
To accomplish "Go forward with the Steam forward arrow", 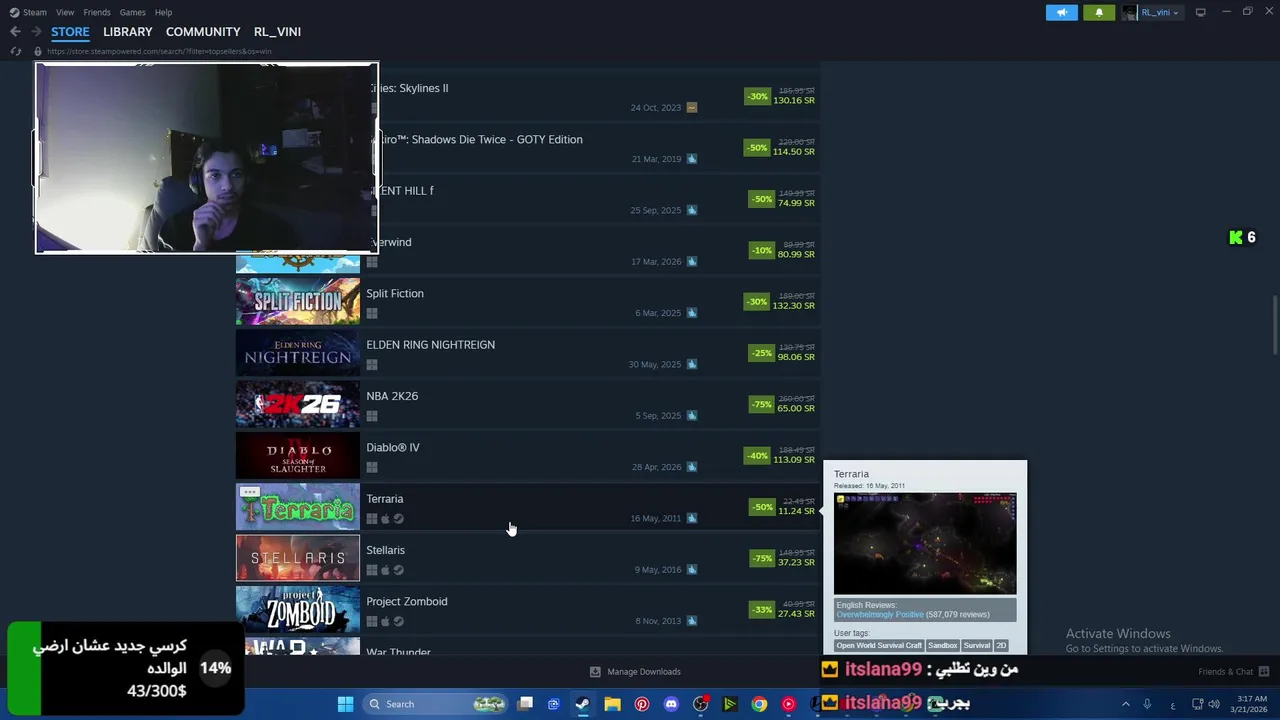I will 36,32.
